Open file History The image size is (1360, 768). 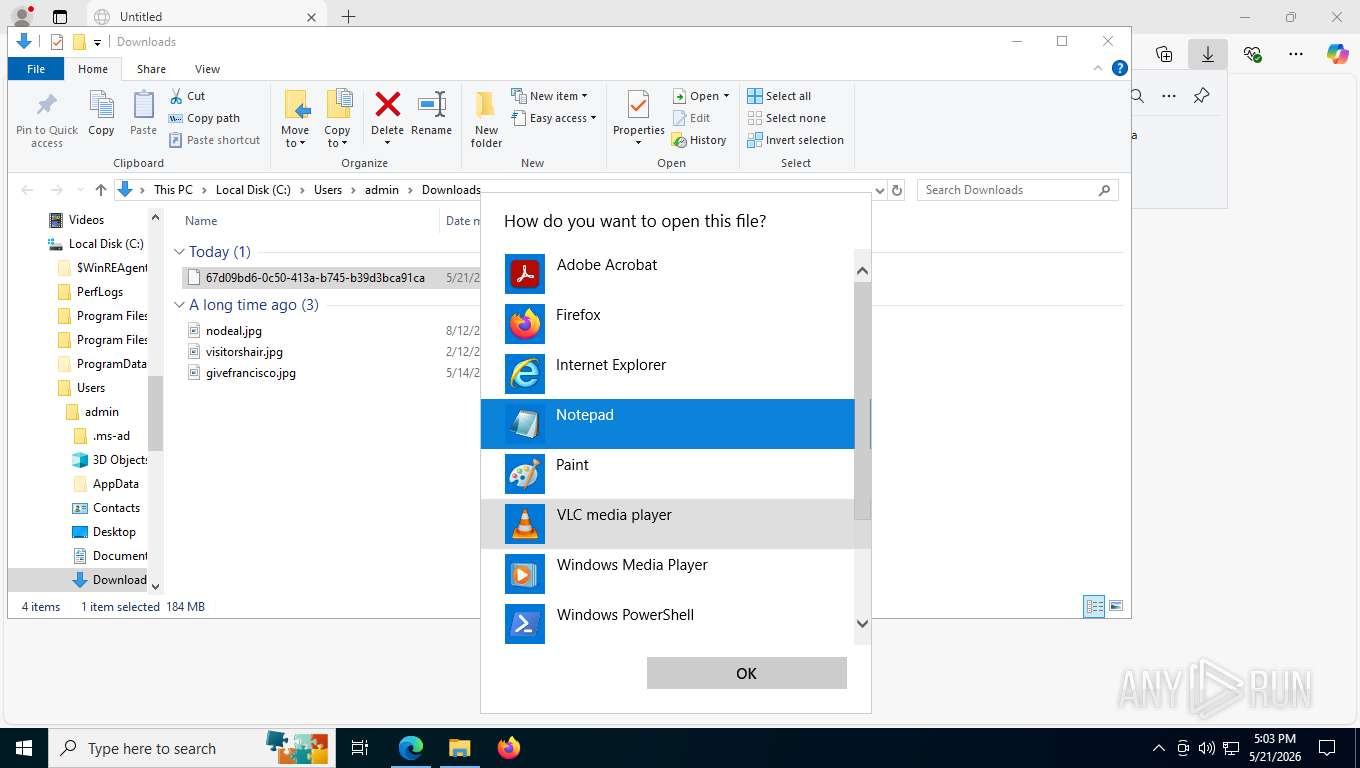pyautogui.click(x=699, y=140)
